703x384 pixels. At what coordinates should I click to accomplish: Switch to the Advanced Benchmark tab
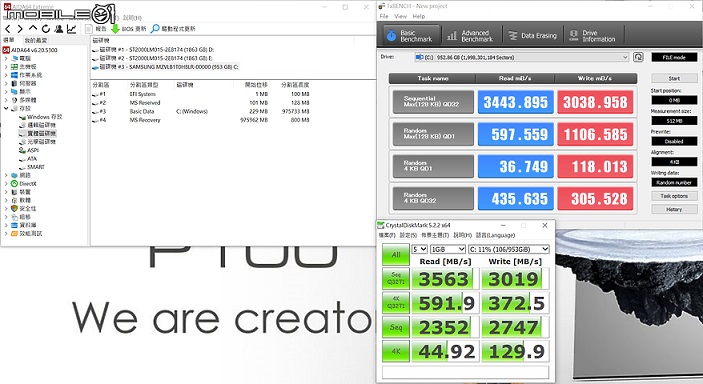(x=470, y=35)
